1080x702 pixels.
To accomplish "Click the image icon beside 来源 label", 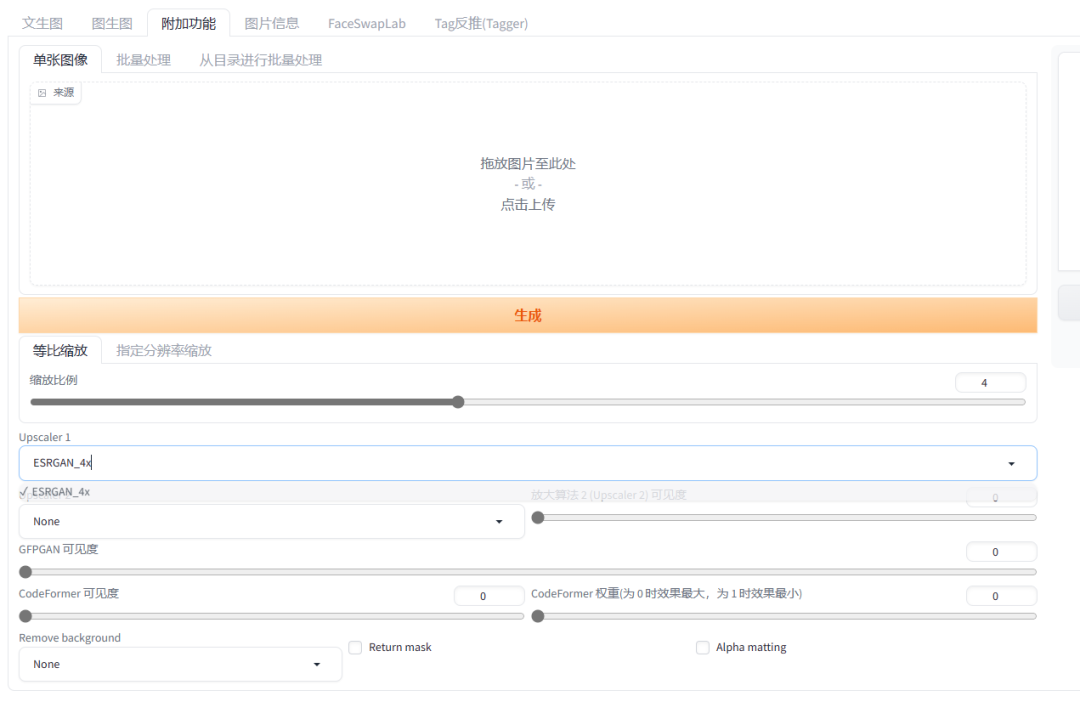I will [42, 93].
